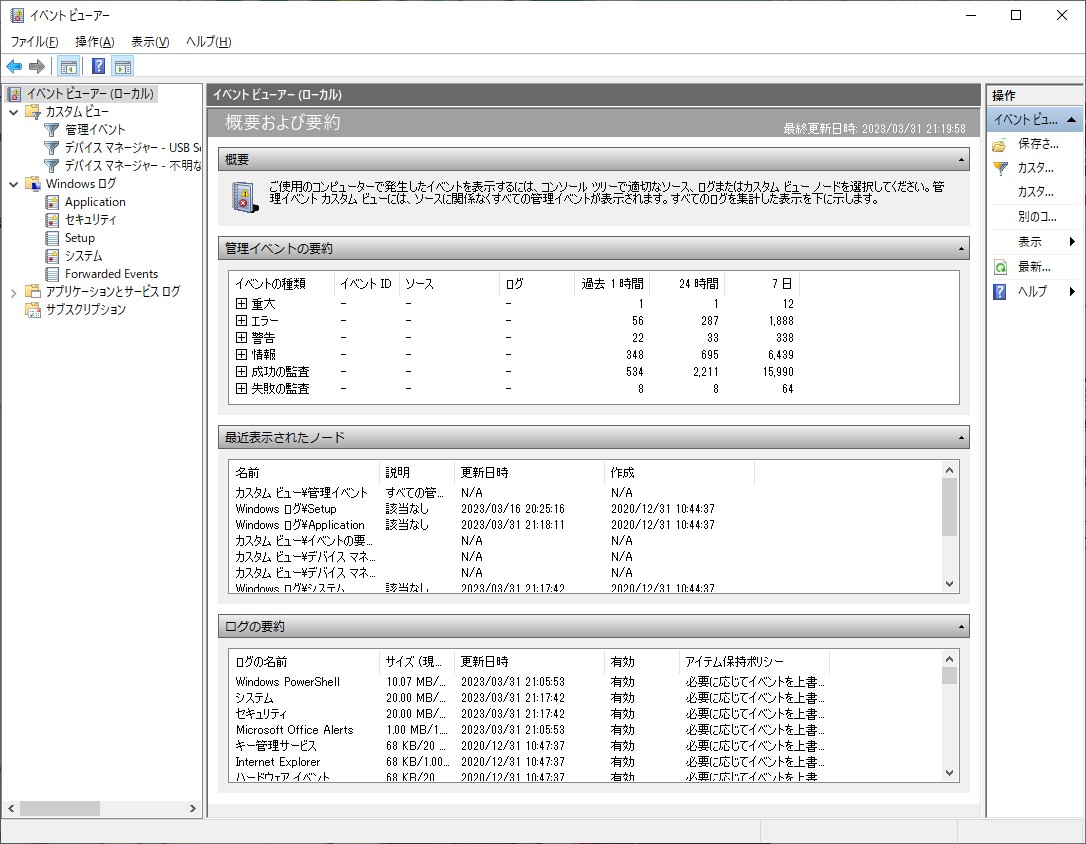This screenshot has height=844, width=1086.
Task: Select デバイス マネージャー - USB custom view
Action: (x=132, y=147)
